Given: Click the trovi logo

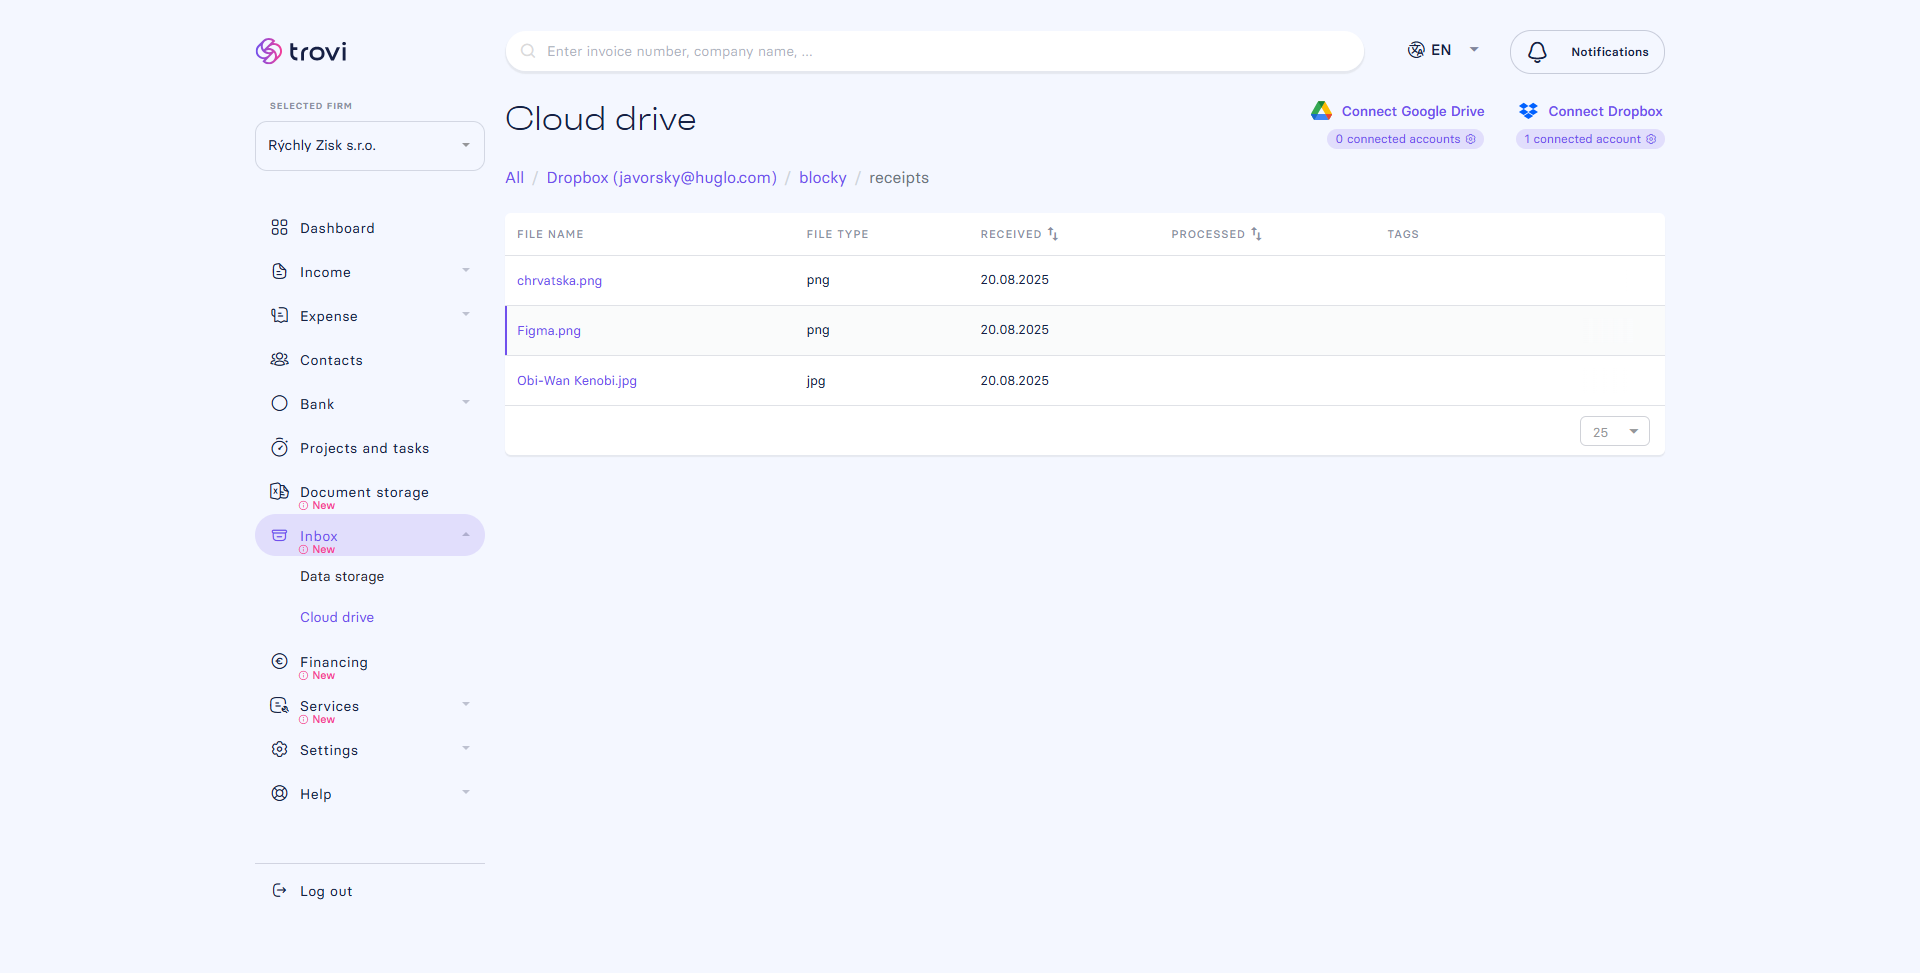Looking at the screenshot, I should pyautogui.click(x=301, y=51).
